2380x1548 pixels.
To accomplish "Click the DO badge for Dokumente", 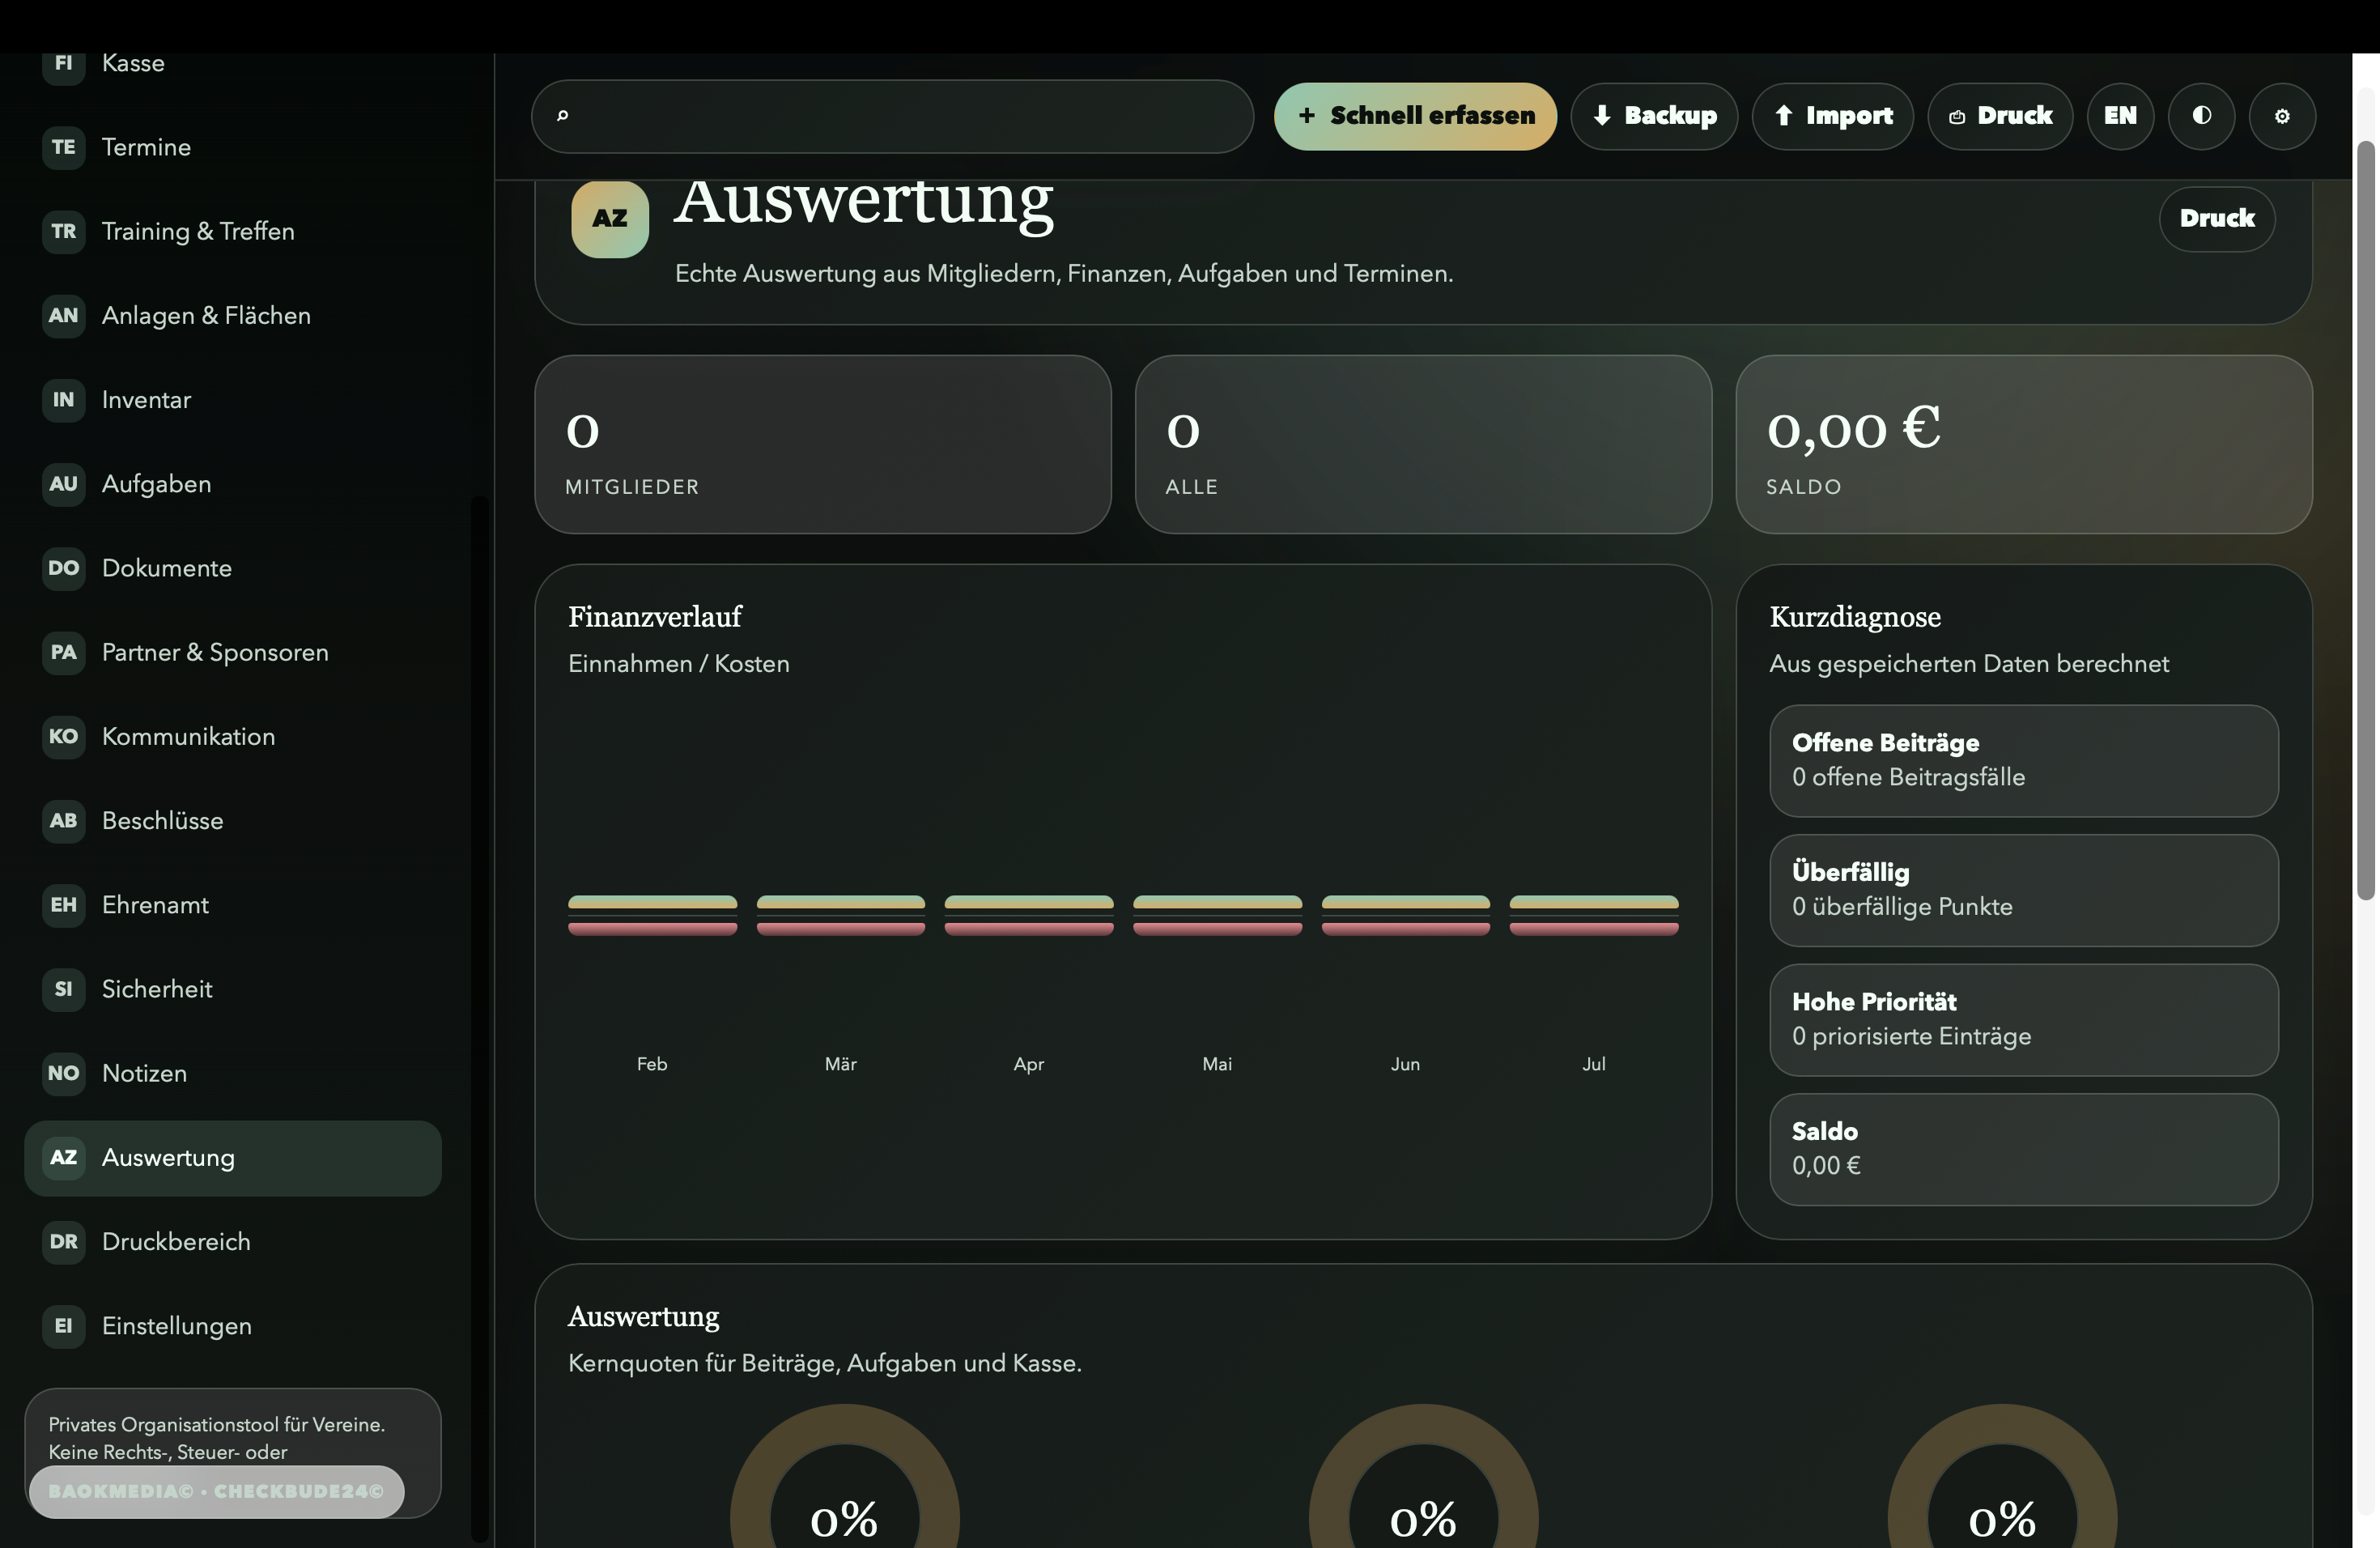I will tap(63, 568).
